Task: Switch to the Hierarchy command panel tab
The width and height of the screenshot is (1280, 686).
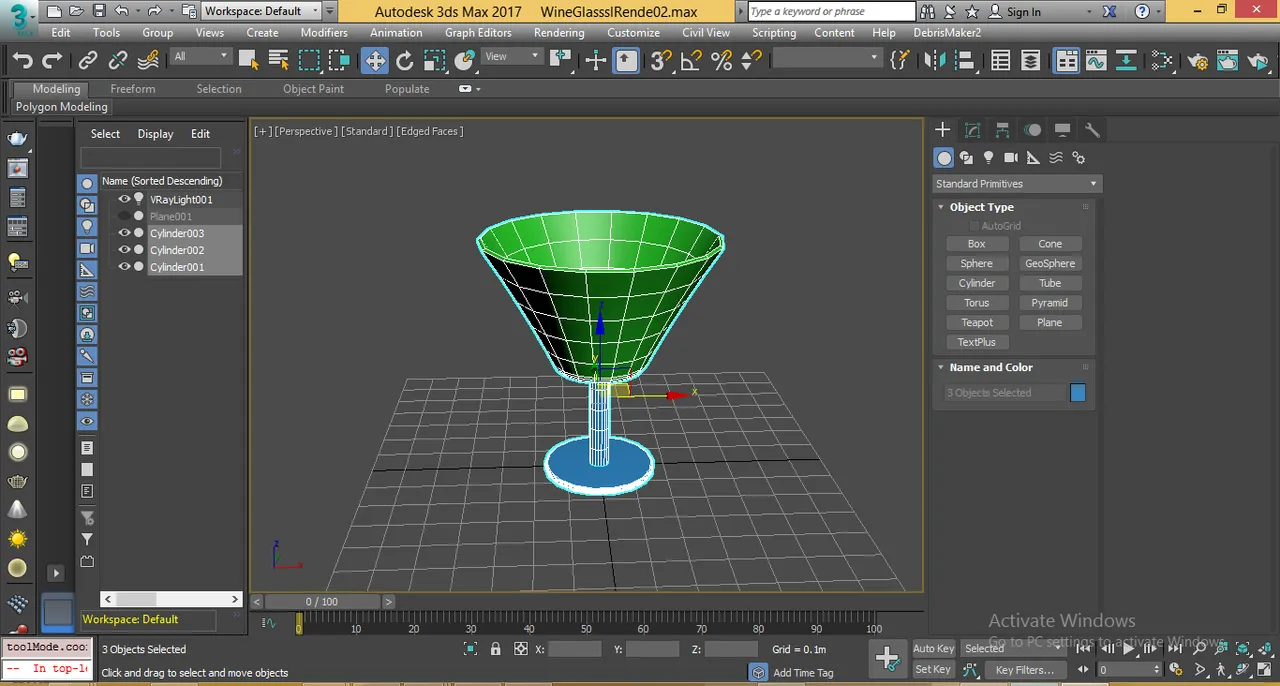Action: click(x=1002, y=130)
